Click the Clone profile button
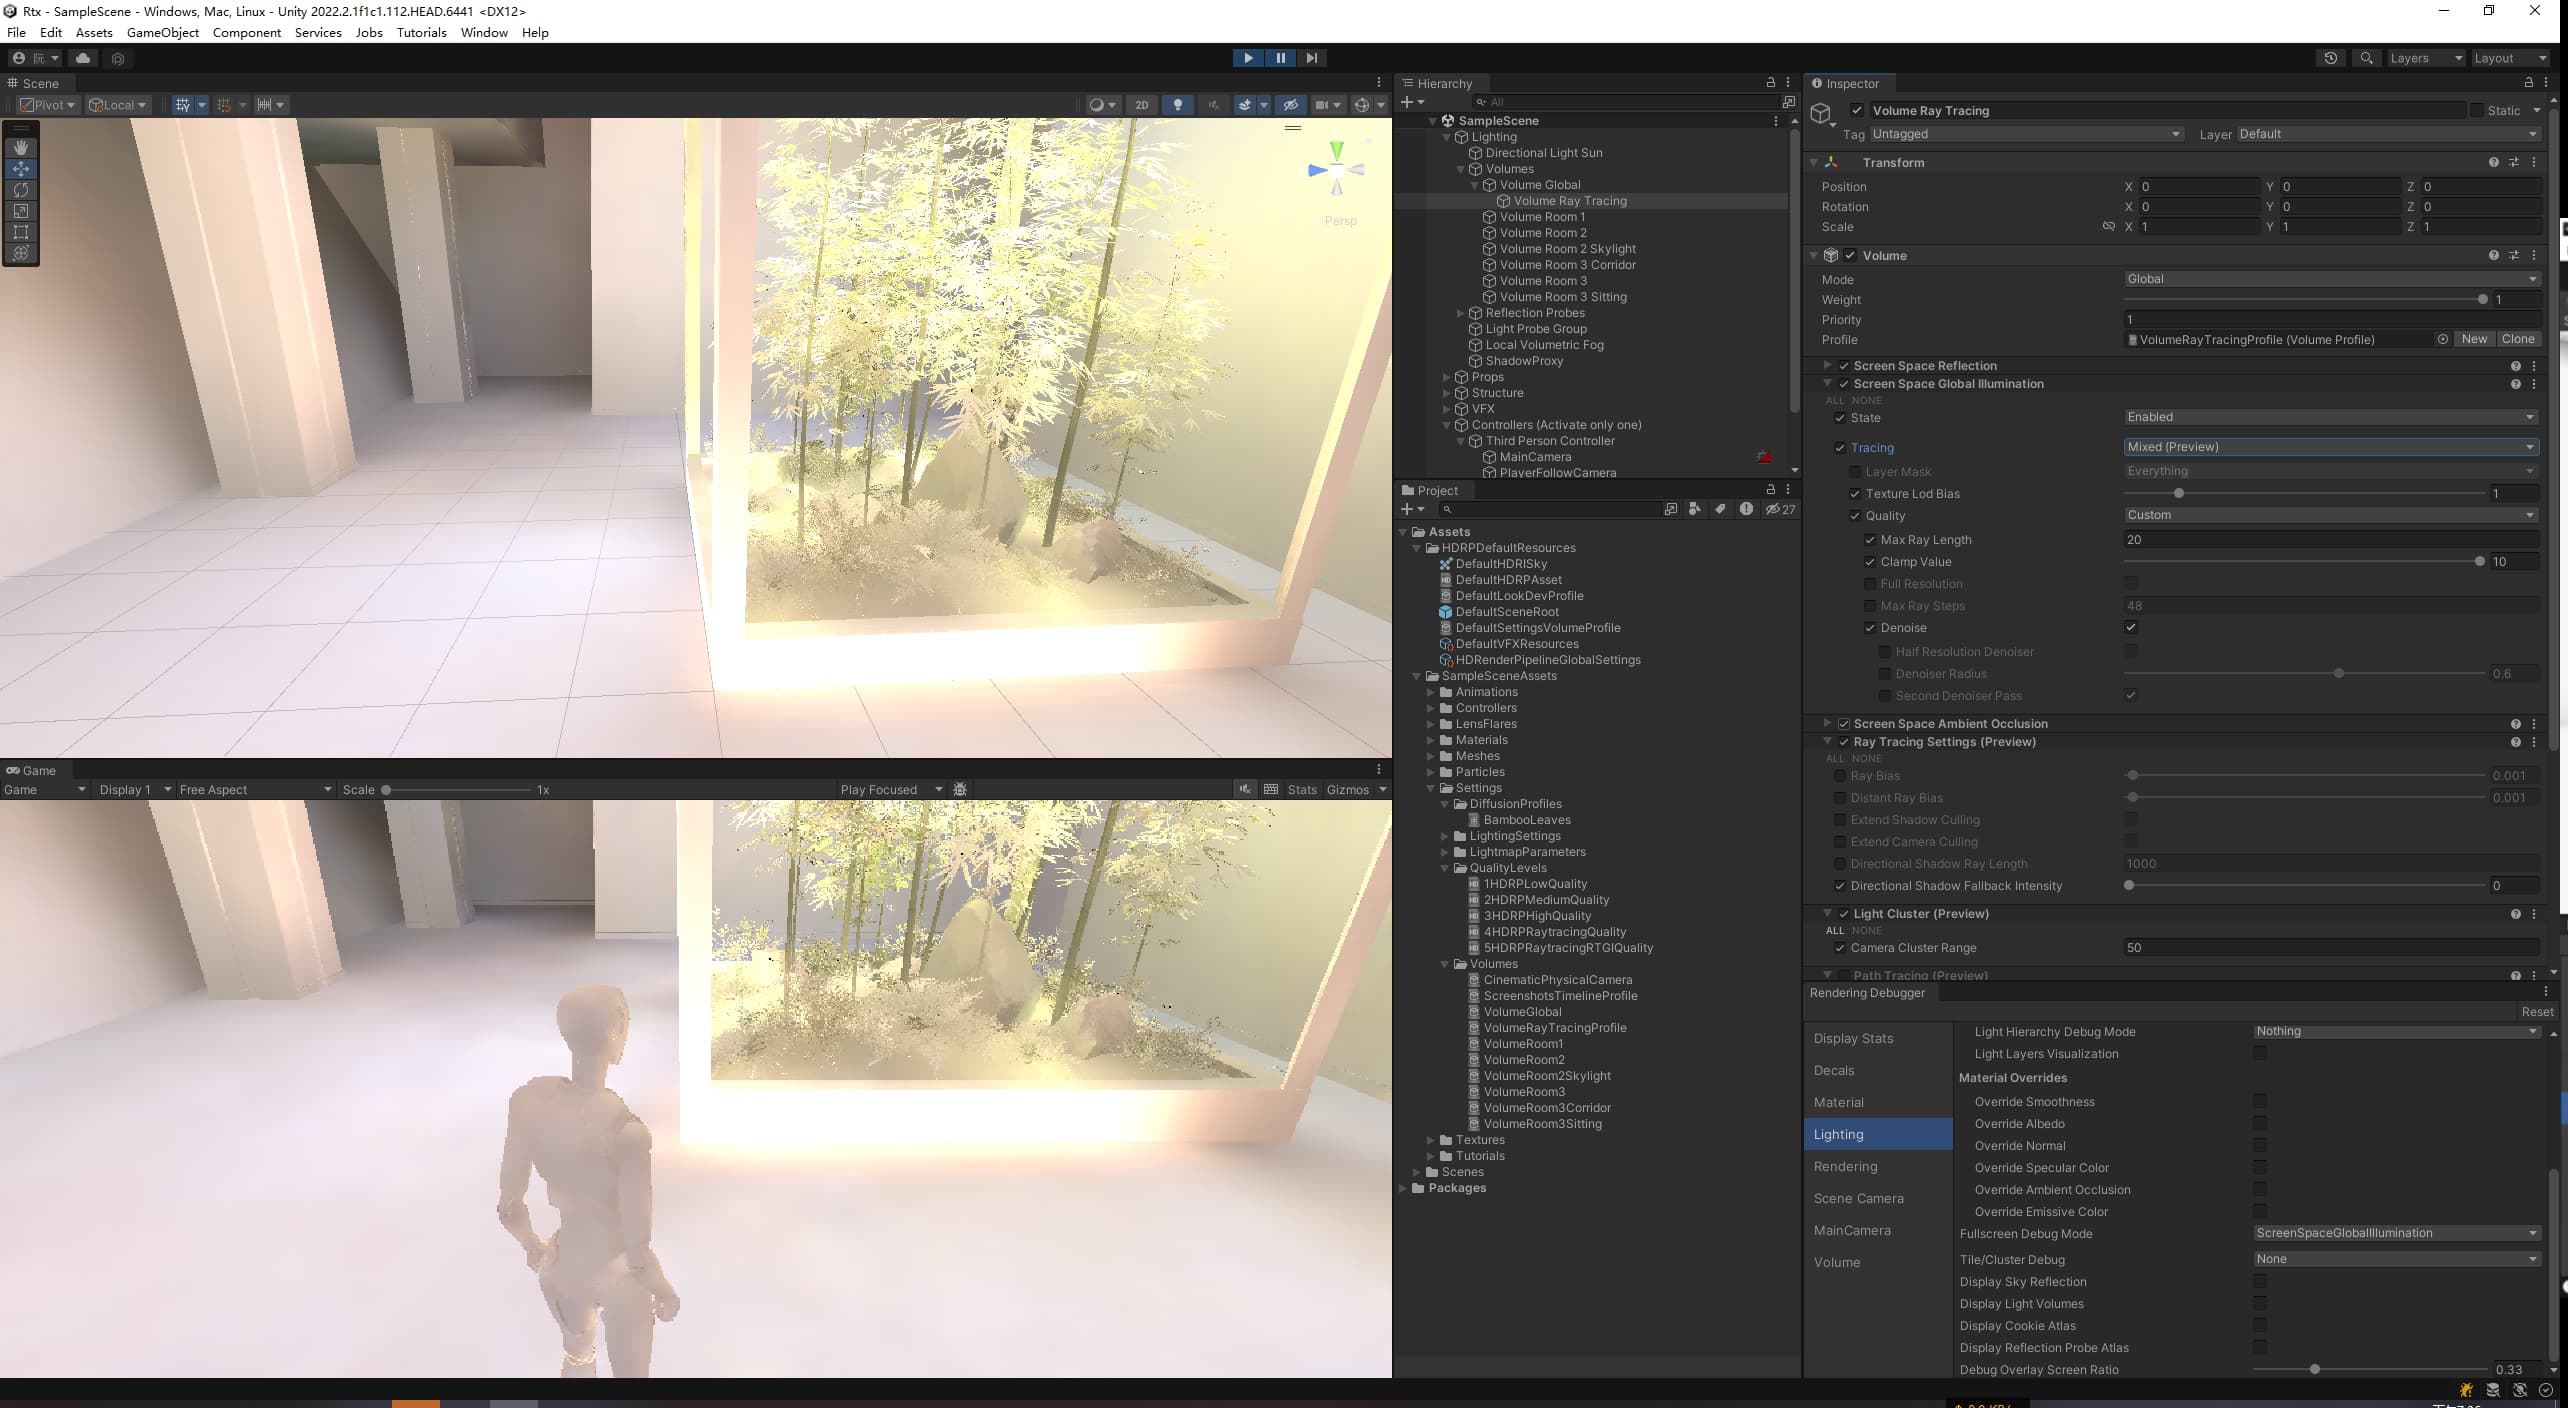Image resolution: width=2568 pixels, height=1408 pixels. click(2518, 339)
